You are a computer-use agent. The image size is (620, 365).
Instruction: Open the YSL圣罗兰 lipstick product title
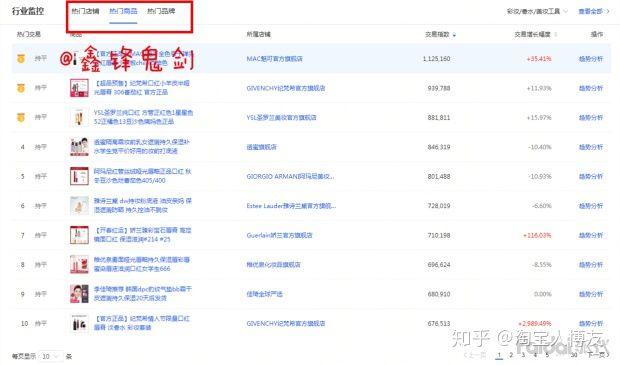pos(144,117)
